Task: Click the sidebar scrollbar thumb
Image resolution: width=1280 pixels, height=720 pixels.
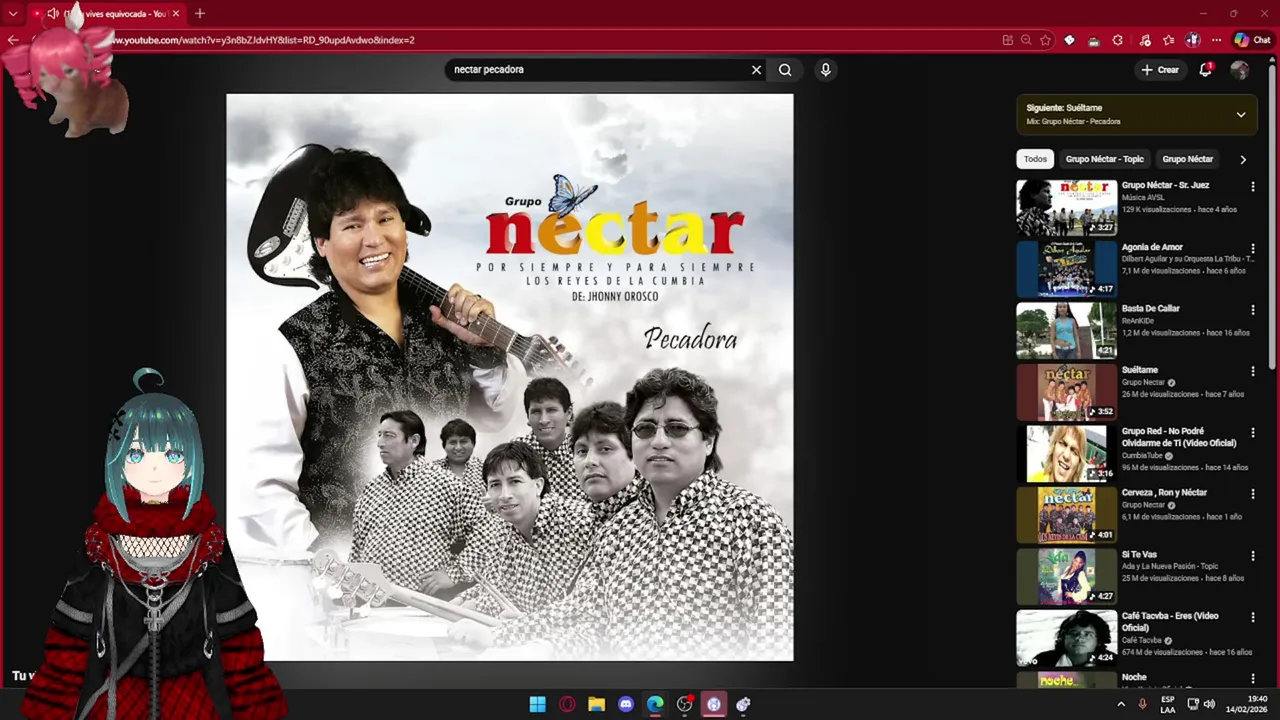Action: pos(1272,215)
